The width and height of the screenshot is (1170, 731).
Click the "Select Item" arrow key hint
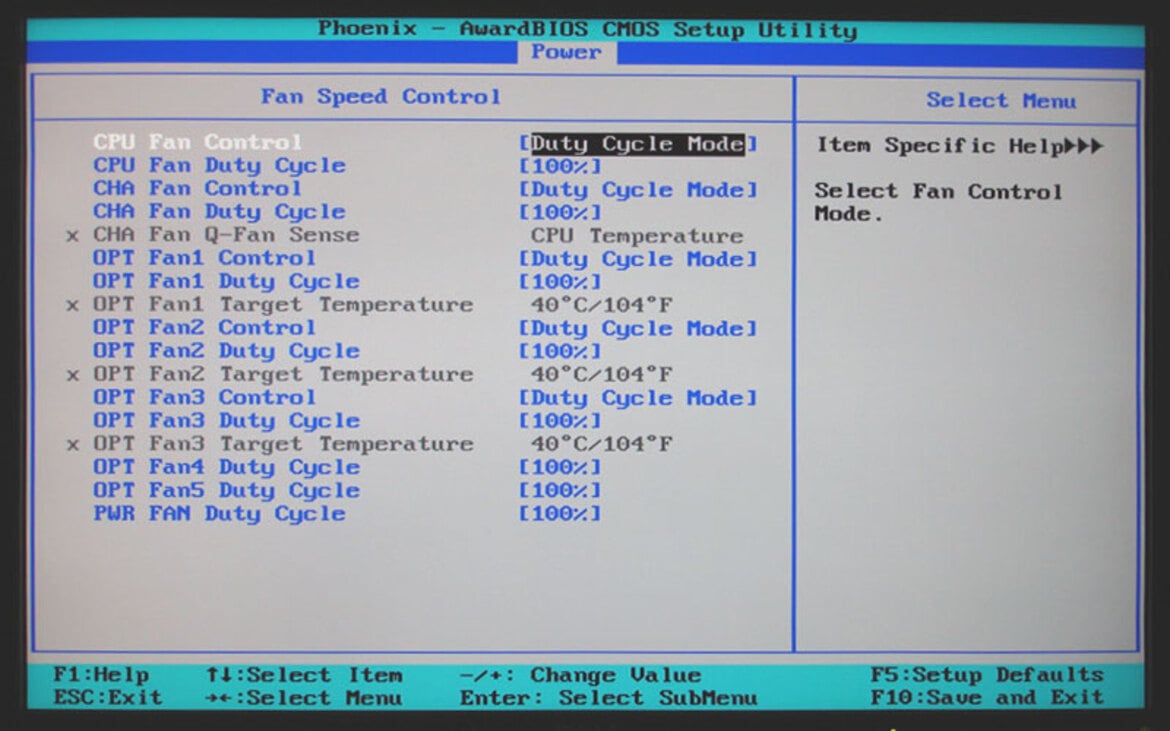click(304, 675)
